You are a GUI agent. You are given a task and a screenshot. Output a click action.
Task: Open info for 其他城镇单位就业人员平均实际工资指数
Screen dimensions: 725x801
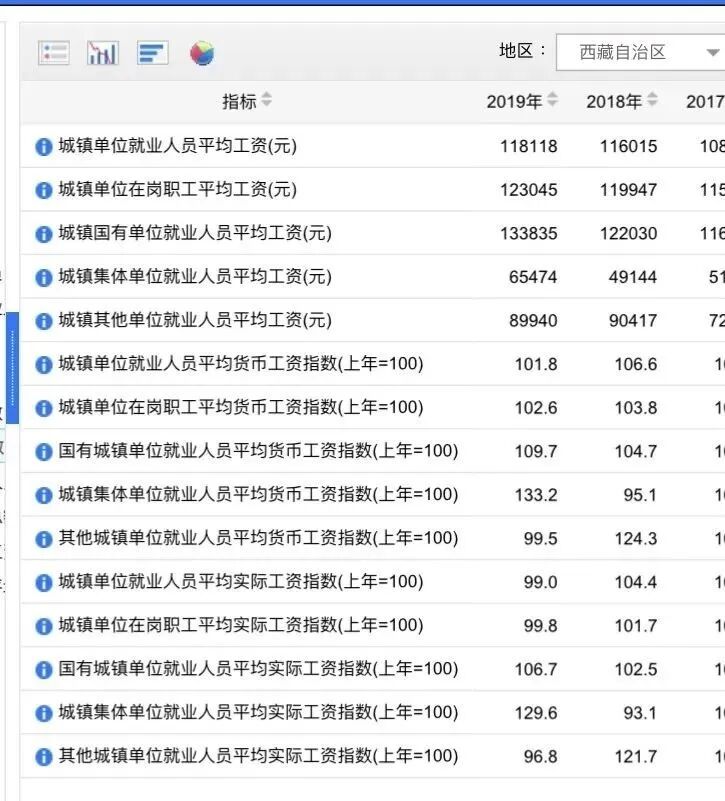44,757
